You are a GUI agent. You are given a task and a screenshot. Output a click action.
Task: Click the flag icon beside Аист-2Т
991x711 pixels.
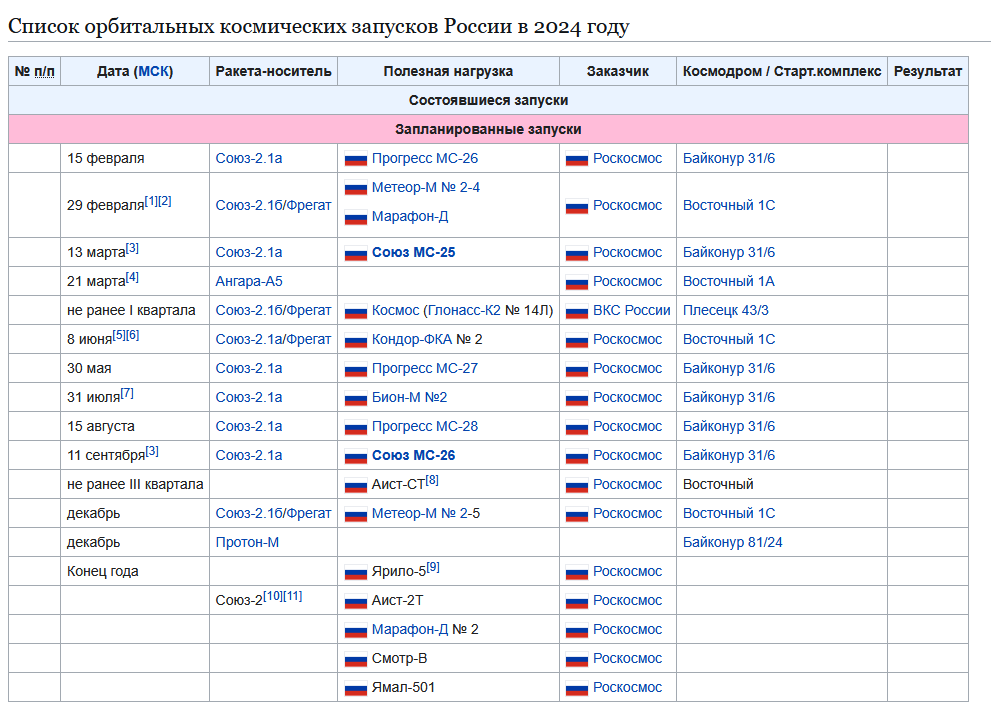click(x=356, y=602)
